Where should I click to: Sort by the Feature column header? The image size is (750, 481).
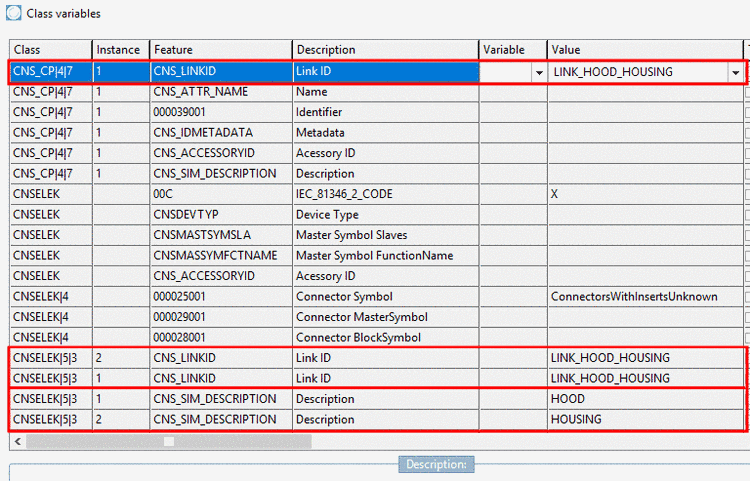pos(221,50)
